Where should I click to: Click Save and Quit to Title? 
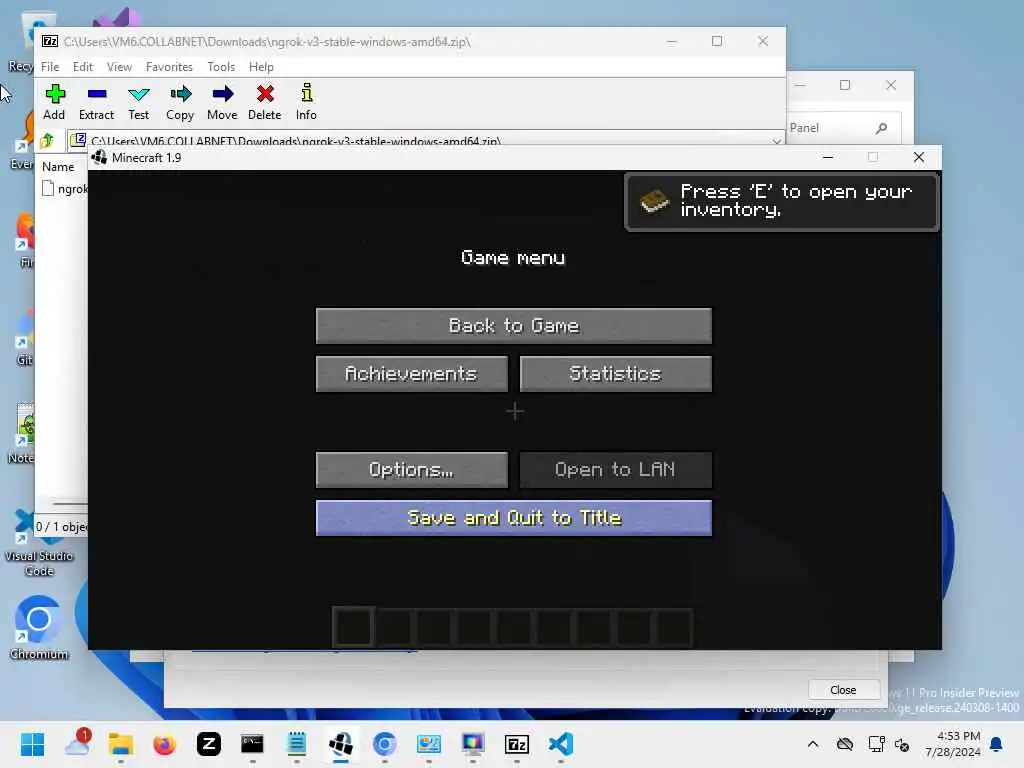(514, 518)
